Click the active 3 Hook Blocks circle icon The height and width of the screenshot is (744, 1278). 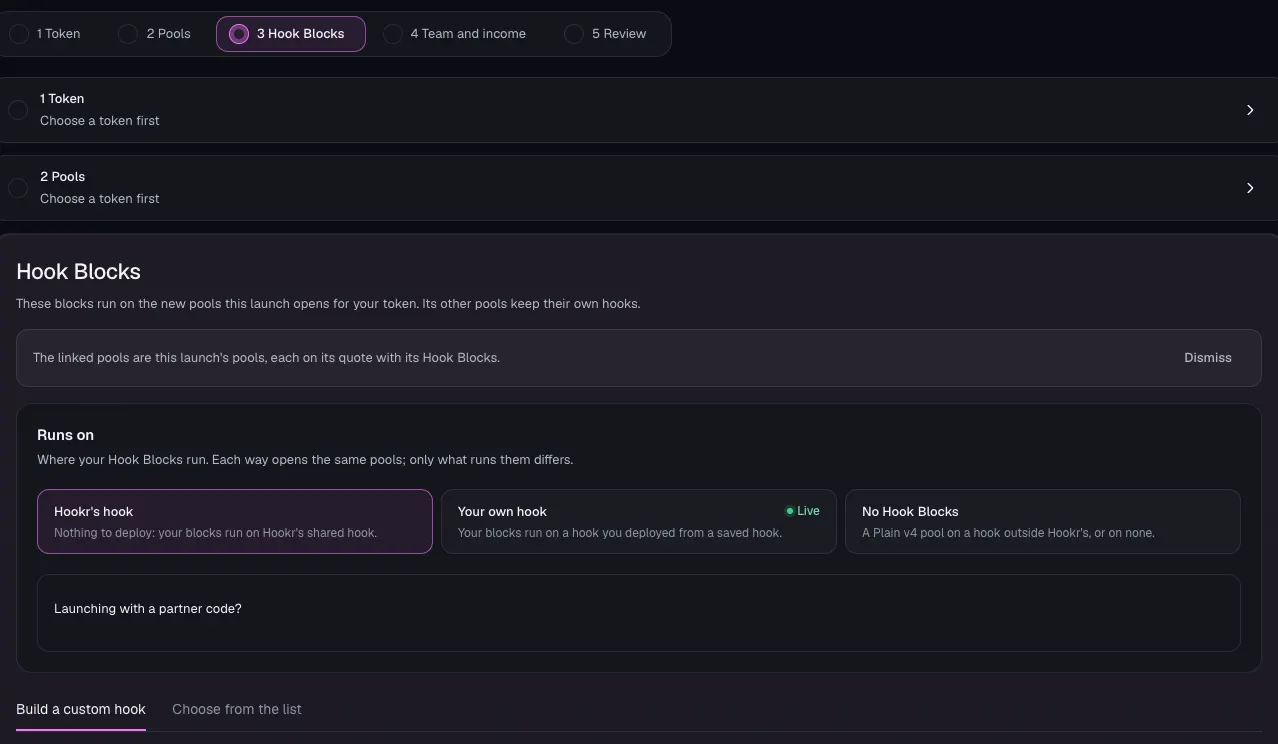click(x=238, y=34)
